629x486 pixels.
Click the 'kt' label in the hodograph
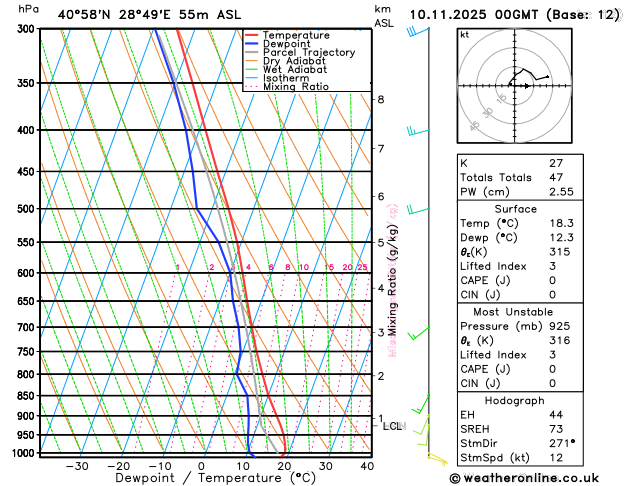pos(465,35)
